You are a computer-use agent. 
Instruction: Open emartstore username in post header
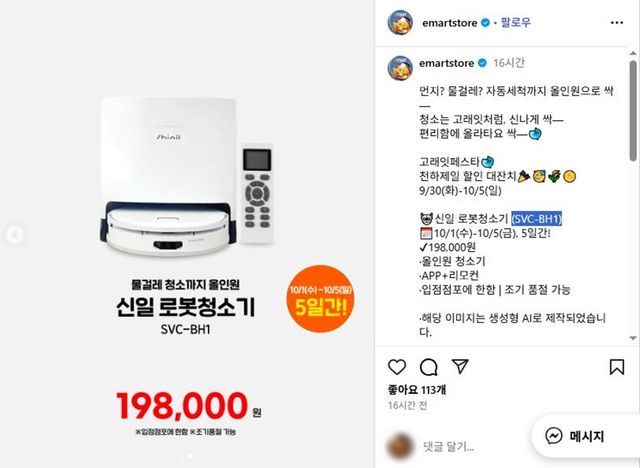pyautogui.click(x=449, y=23)
